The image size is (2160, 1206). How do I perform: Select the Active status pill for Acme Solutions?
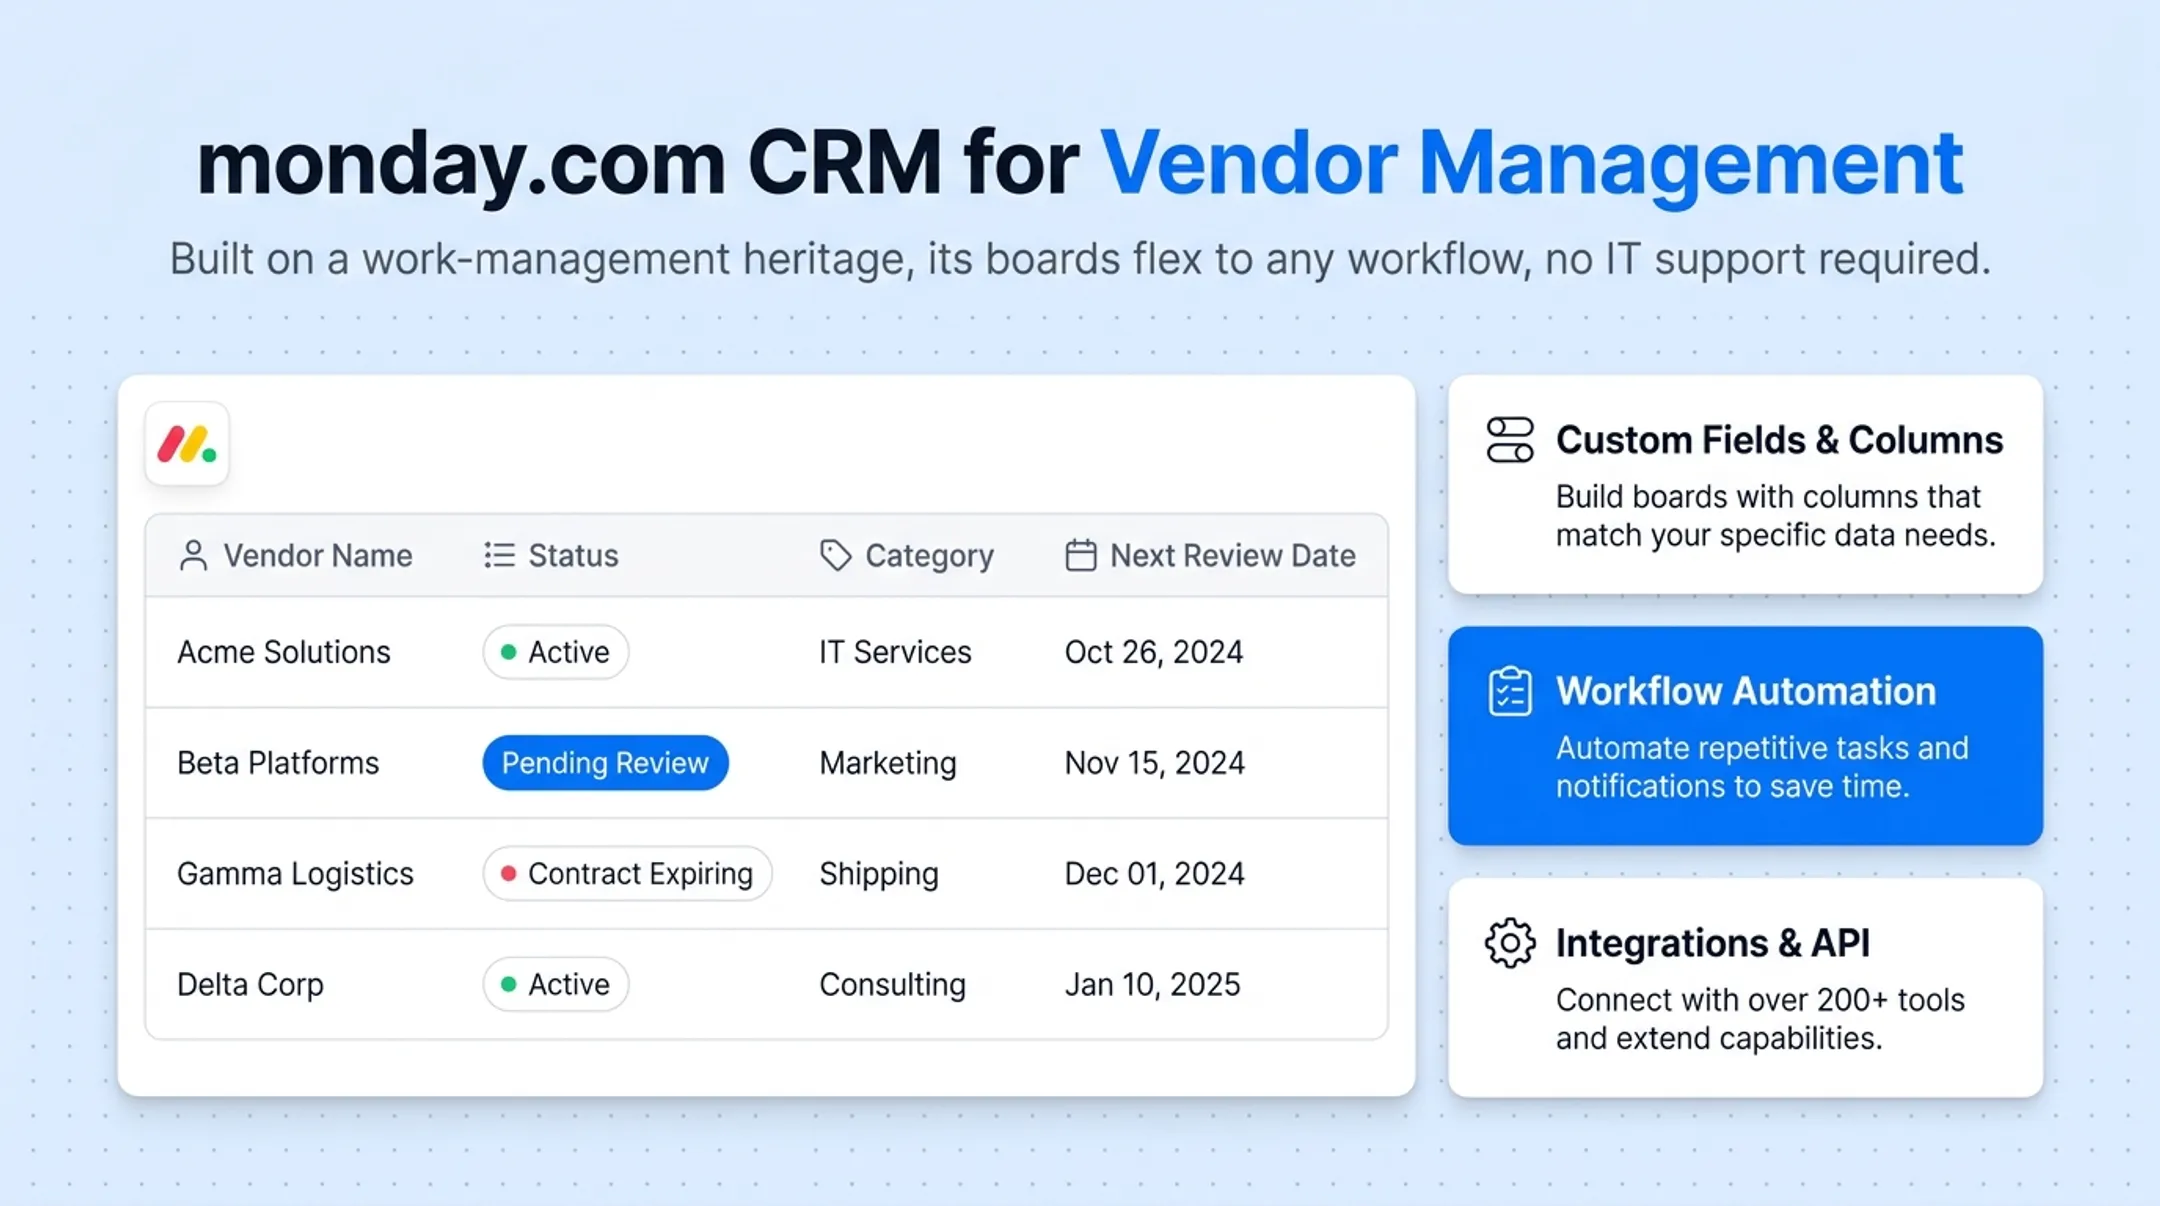(556, 652)
